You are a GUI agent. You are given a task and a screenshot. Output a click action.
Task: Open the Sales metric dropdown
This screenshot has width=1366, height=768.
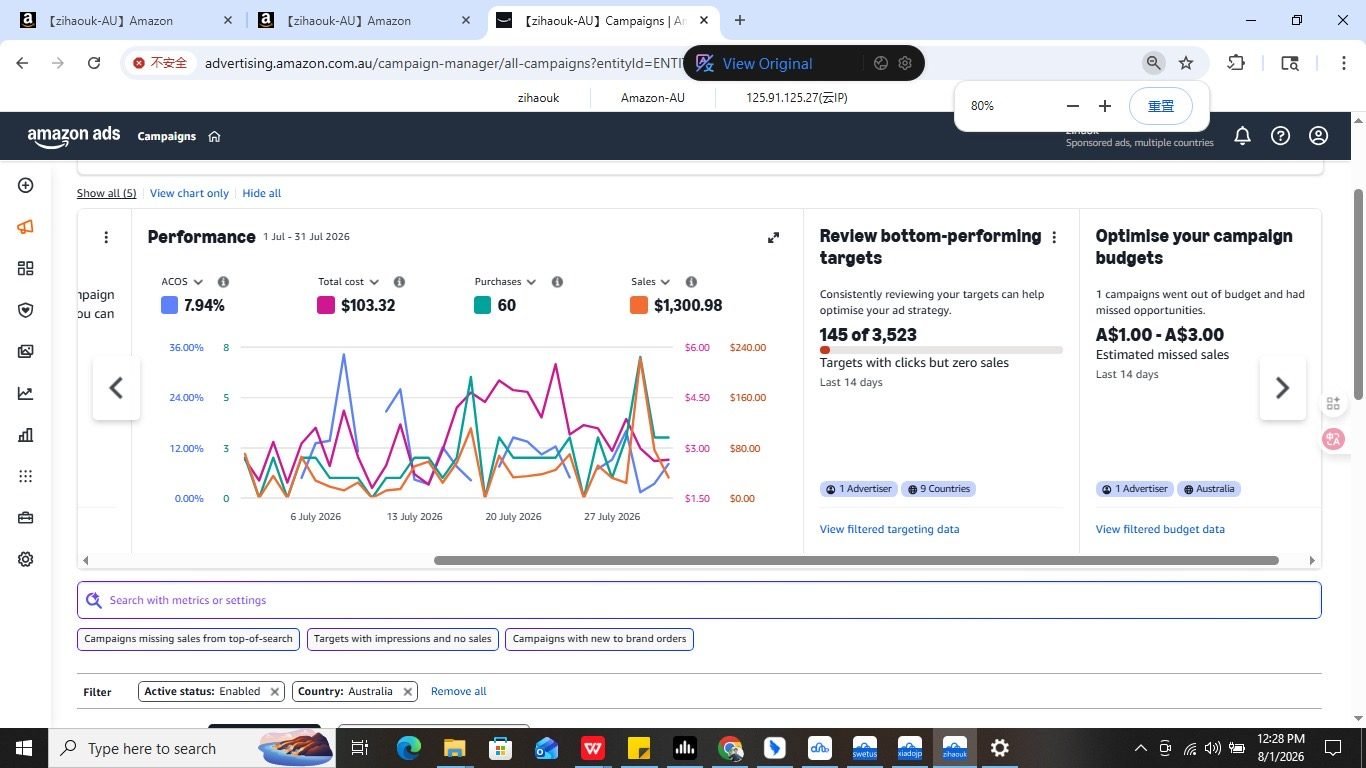pos(651,282)
